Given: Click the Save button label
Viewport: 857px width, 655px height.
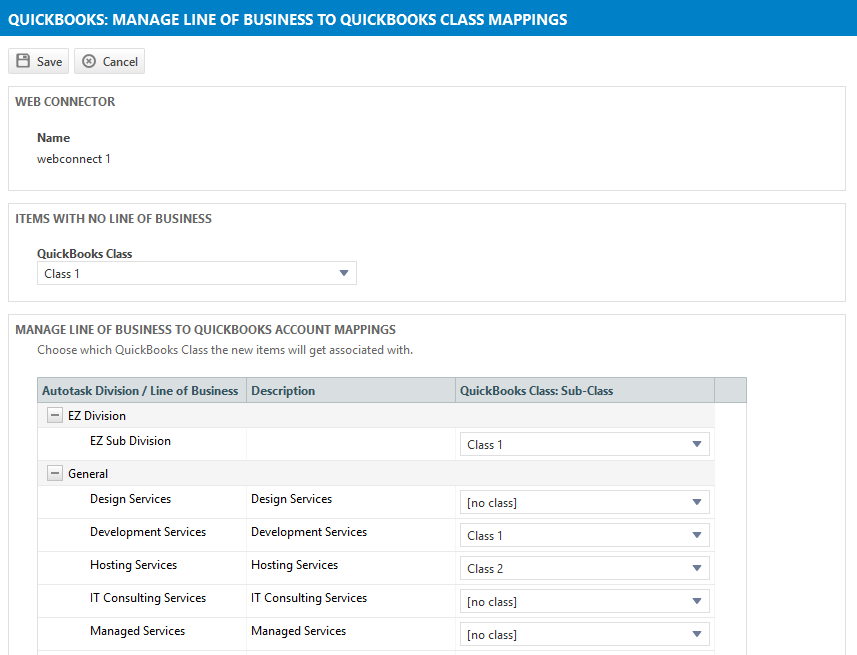Looking at the screenshot, I should [49, 62].
